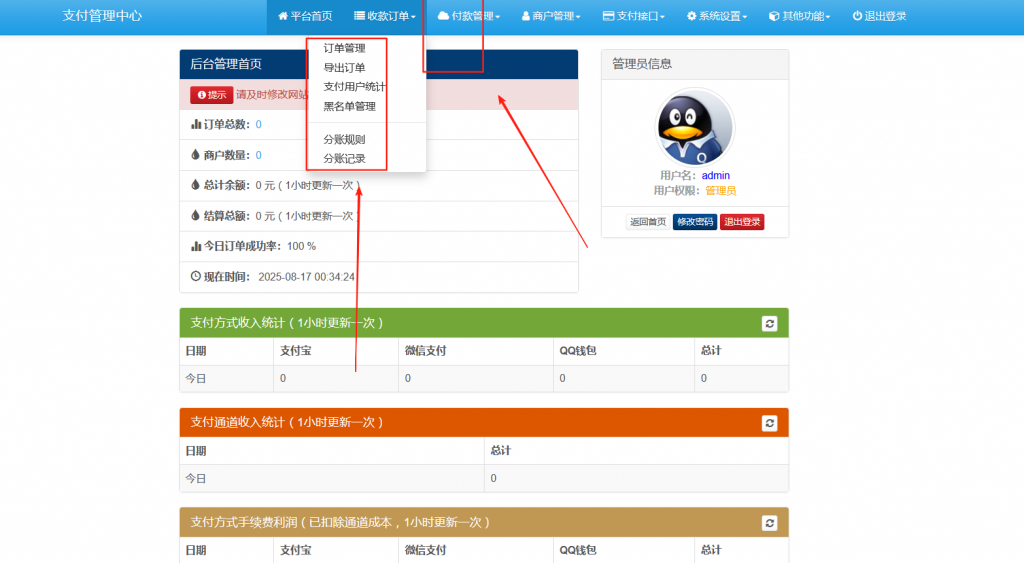Click the 退出登录 power item in navbar
The width and height of the screenshot is (1024, 563).
879,17
